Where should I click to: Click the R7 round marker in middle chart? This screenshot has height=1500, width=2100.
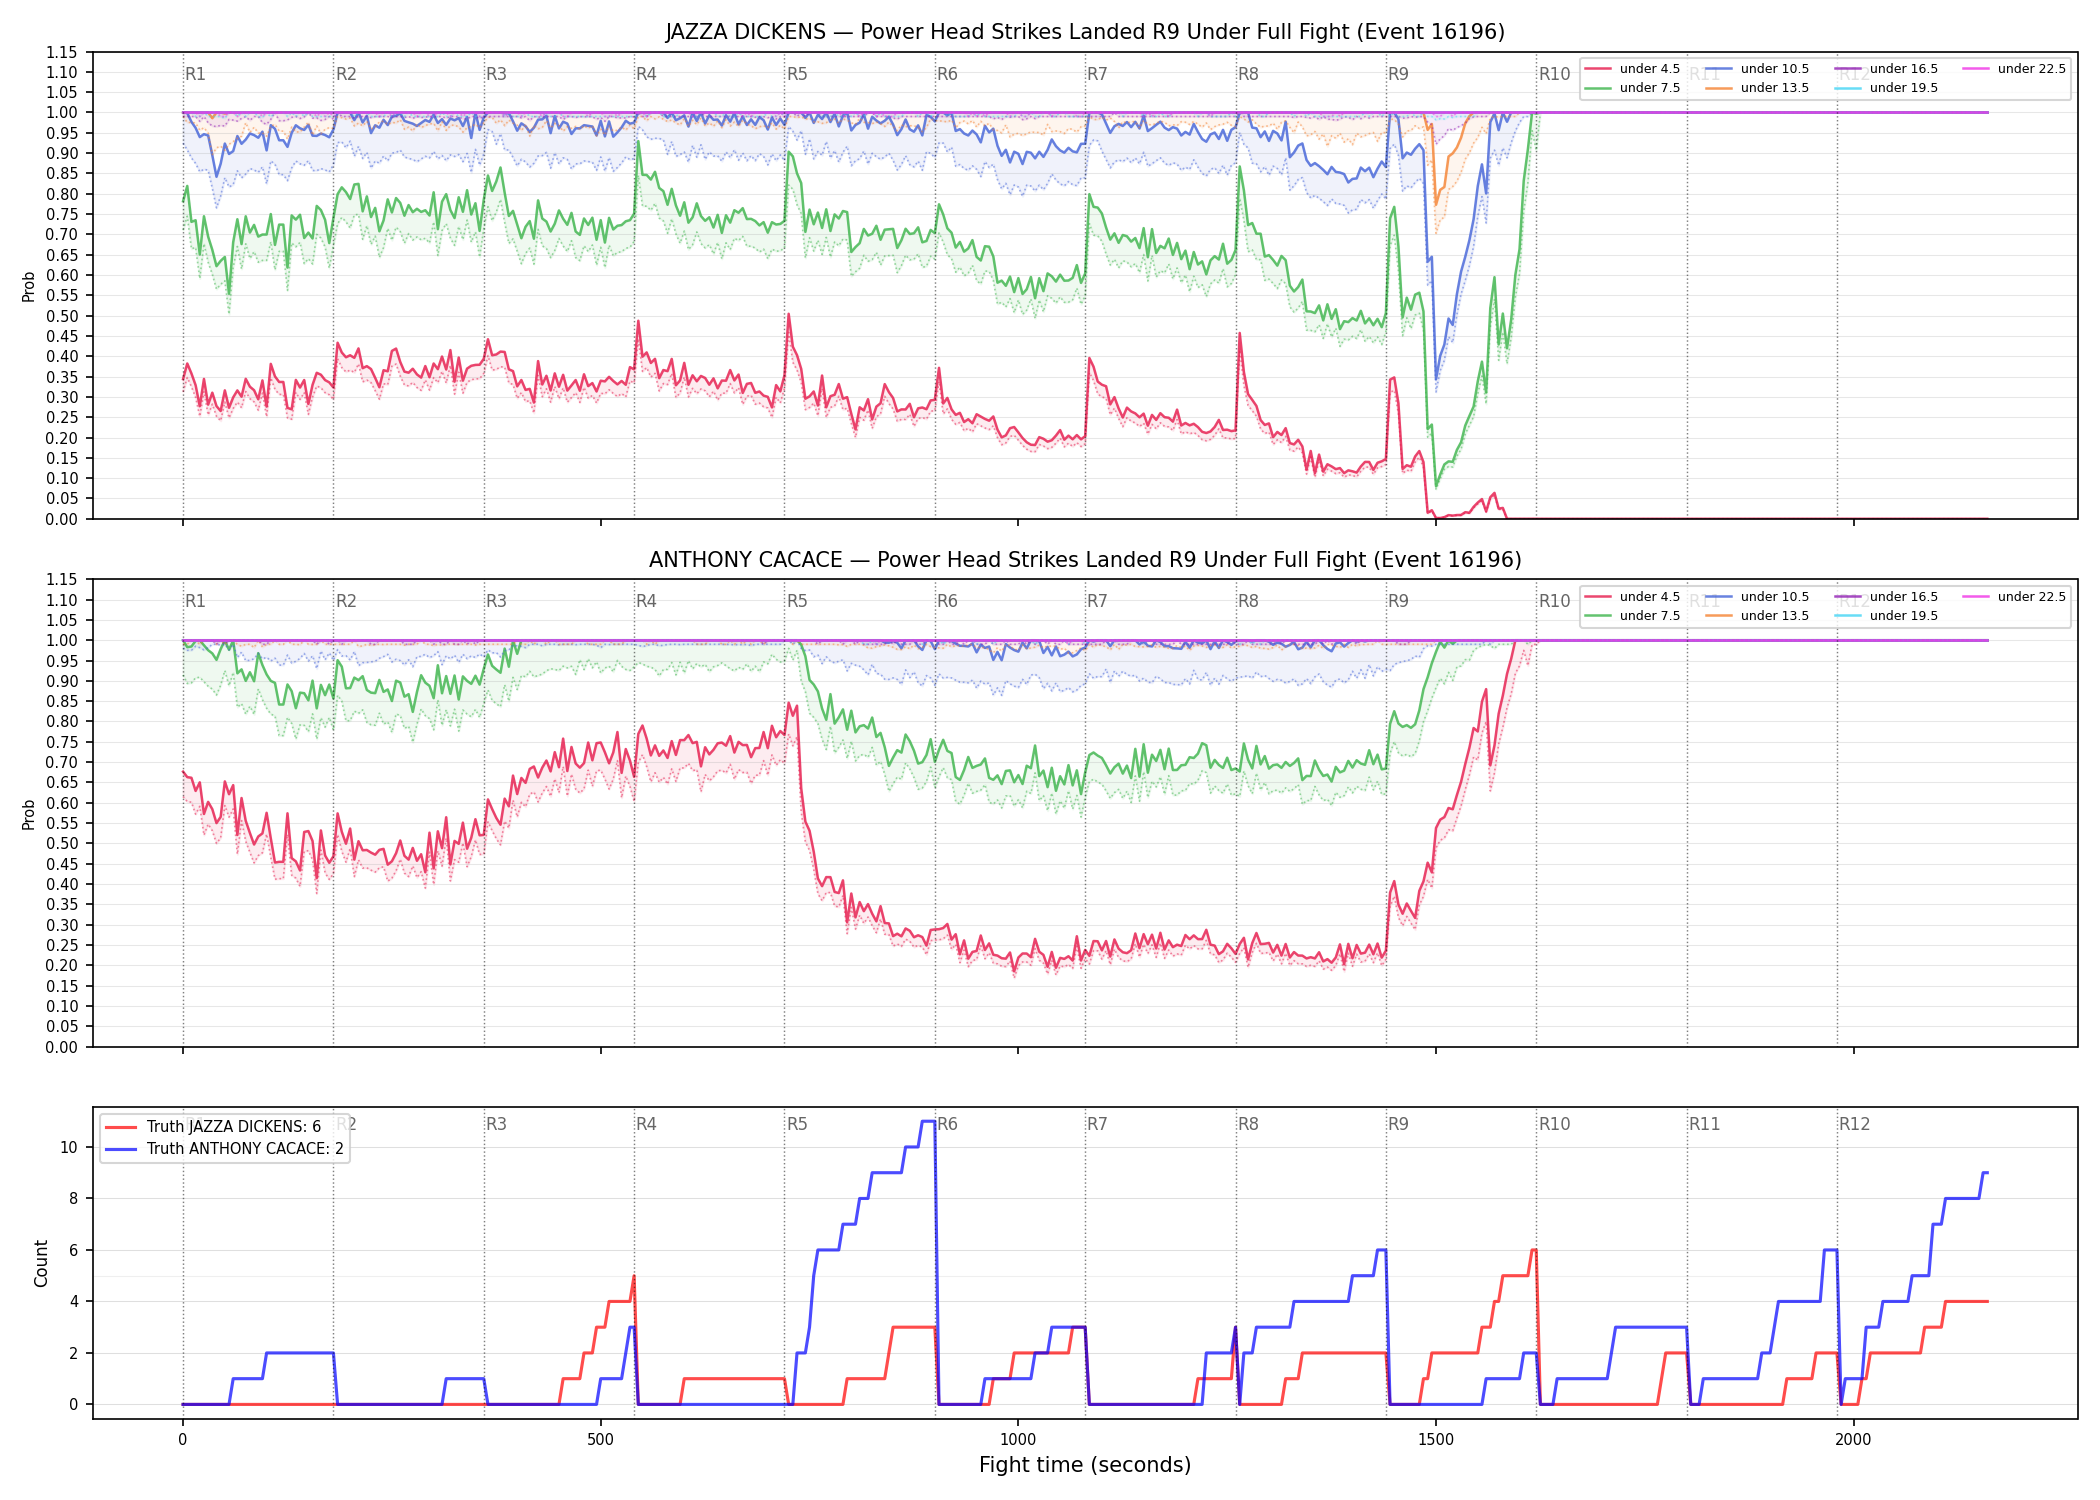point(1097,601)
